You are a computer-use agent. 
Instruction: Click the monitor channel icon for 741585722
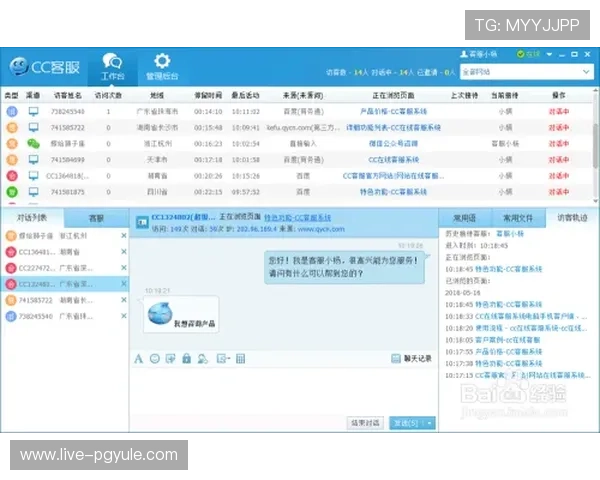coord(34,127)
